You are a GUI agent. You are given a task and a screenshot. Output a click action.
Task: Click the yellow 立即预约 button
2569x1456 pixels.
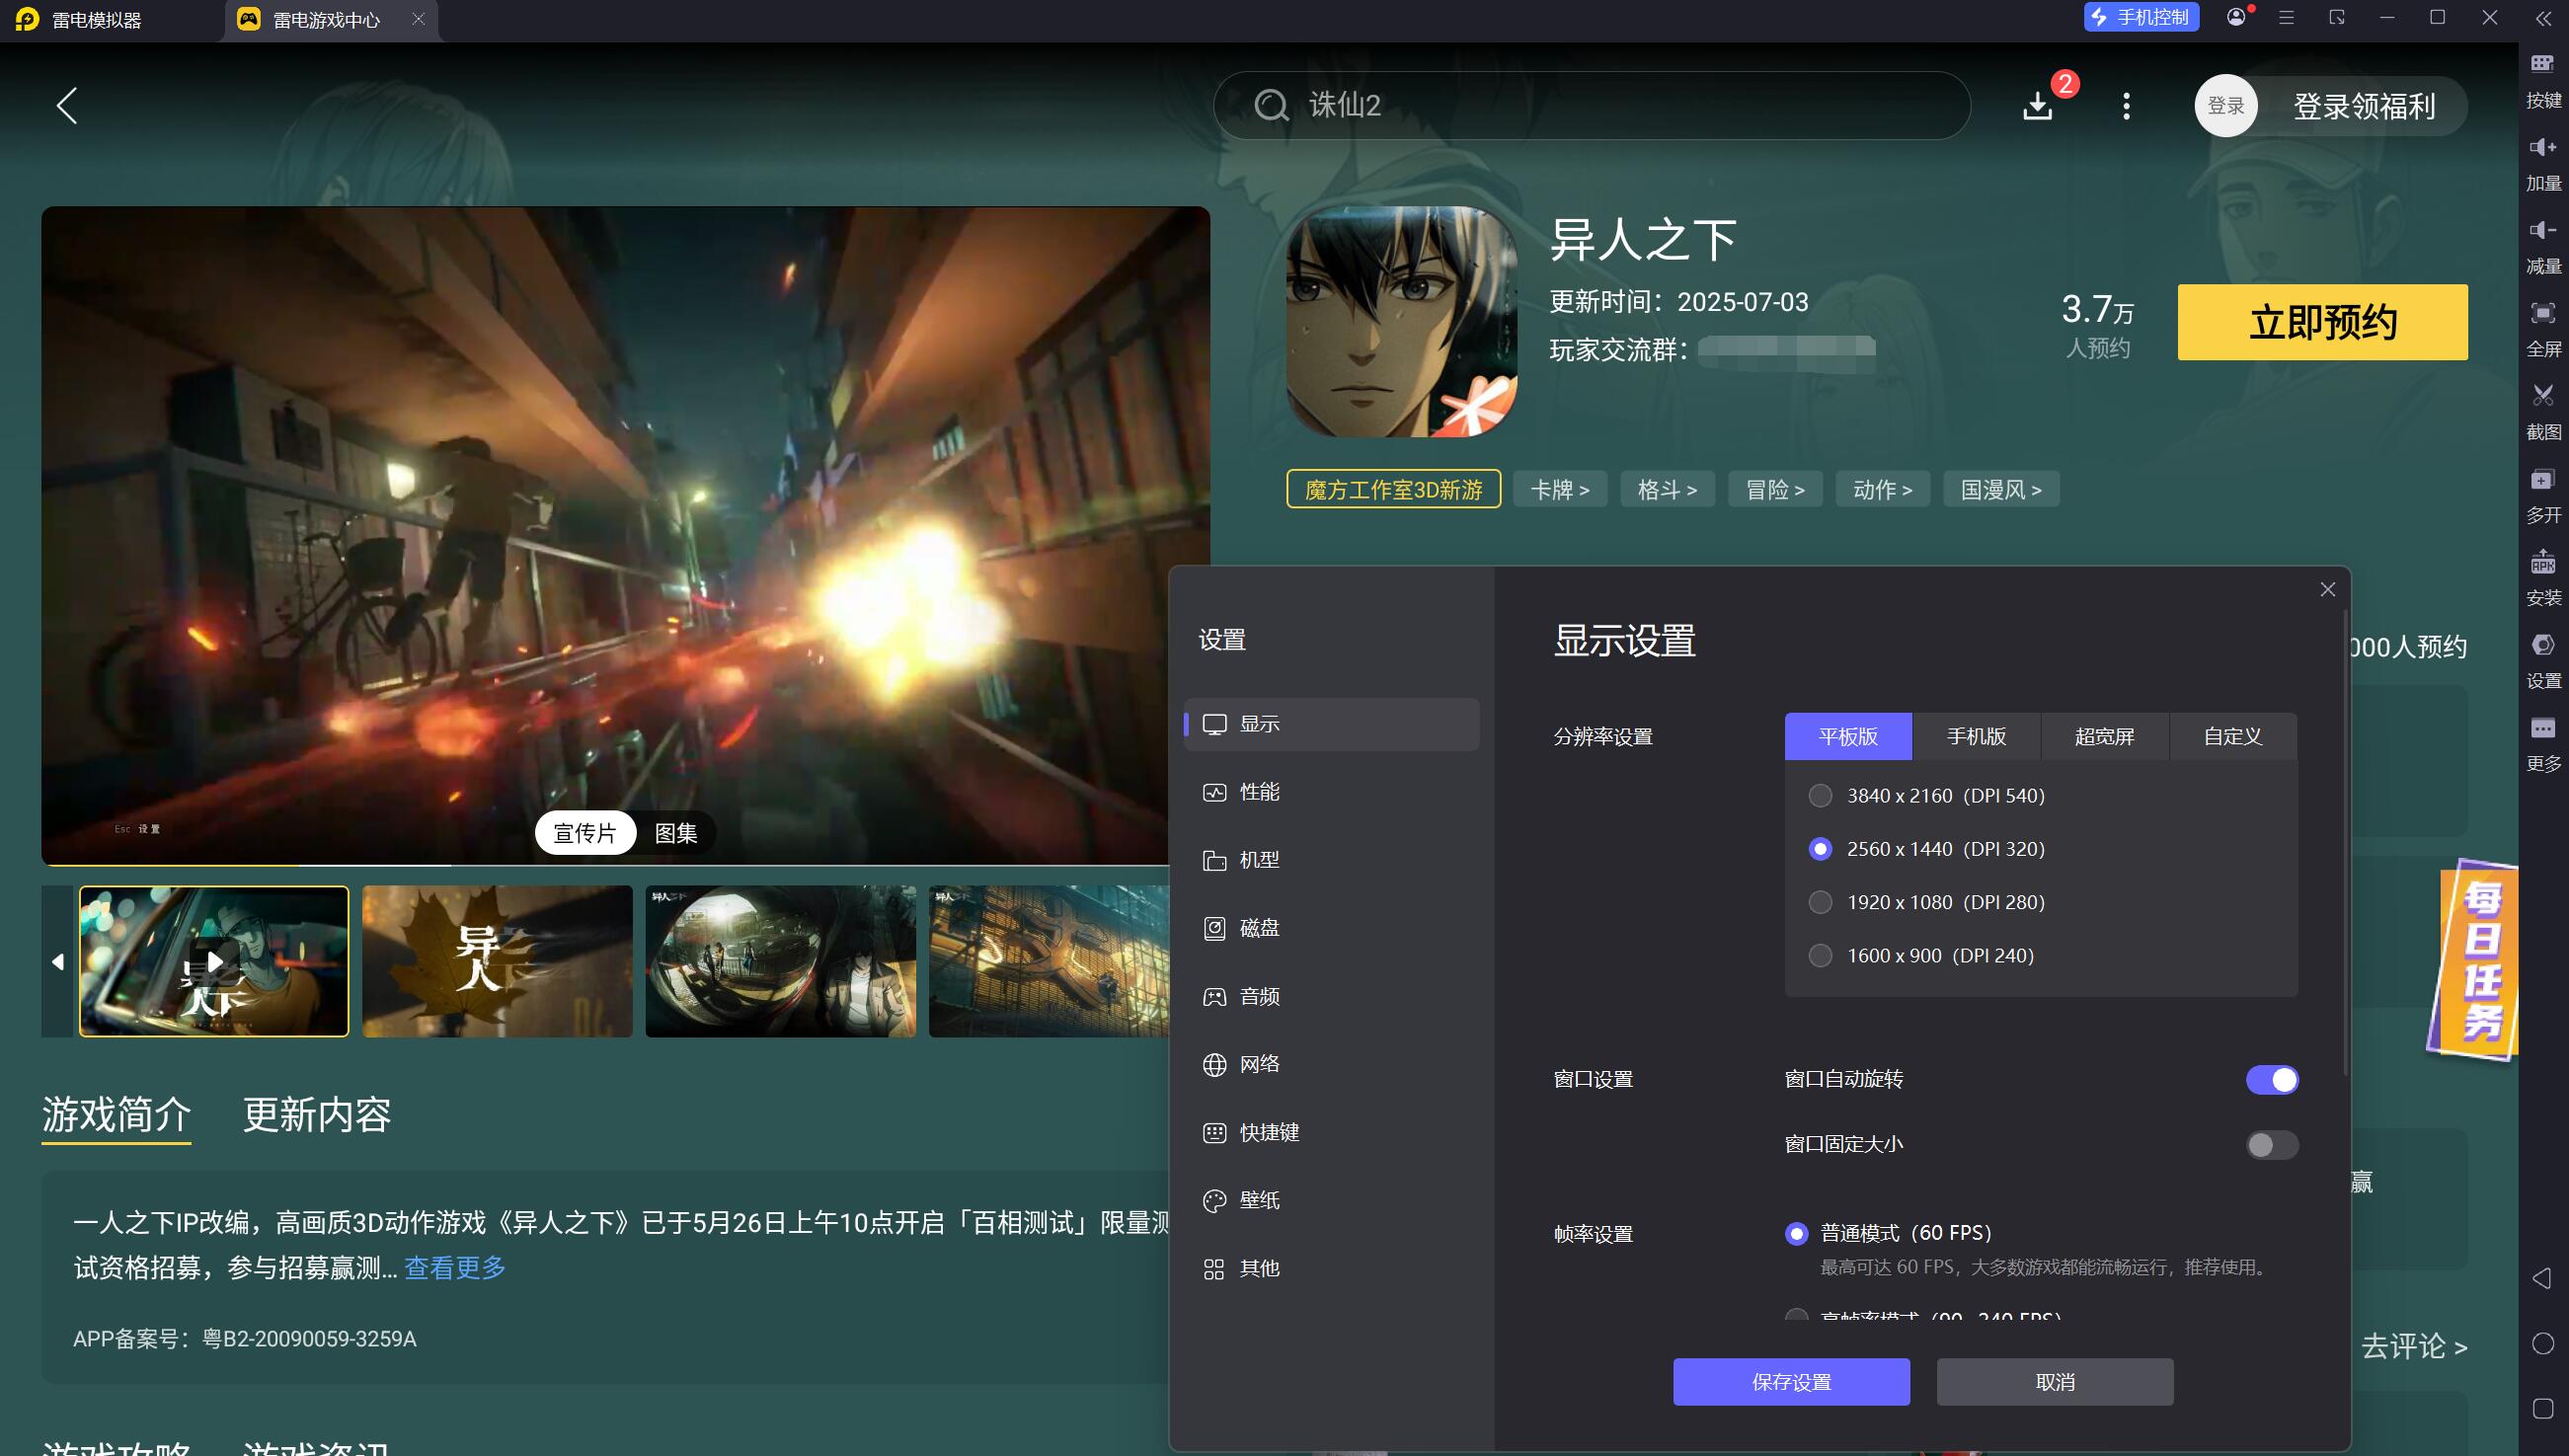pos(2321,323)
